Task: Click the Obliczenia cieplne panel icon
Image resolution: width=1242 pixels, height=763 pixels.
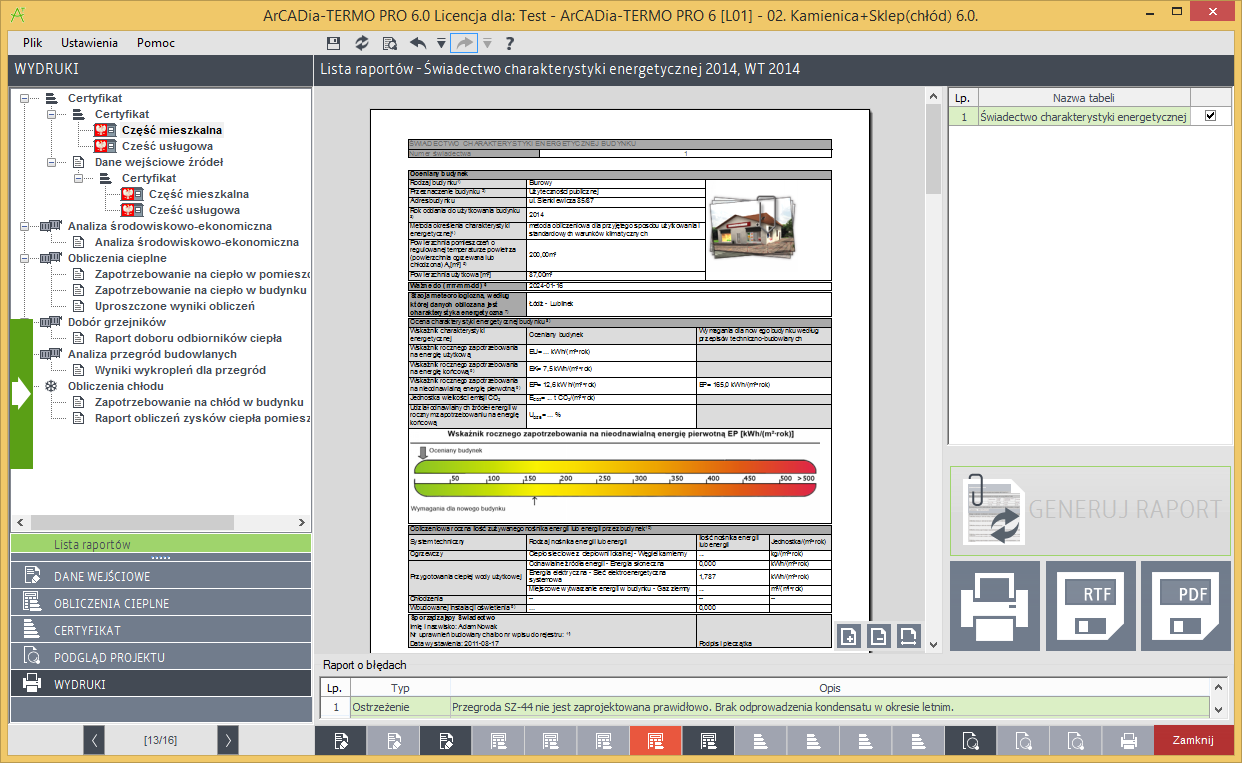Action: (x=32, y=603)
